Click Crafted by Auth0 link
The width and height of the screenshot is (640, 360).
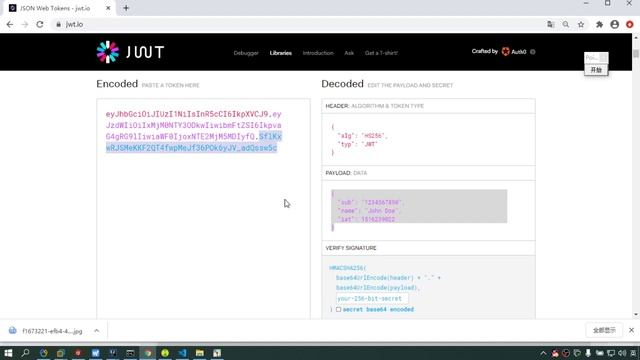tap(499, 51)
